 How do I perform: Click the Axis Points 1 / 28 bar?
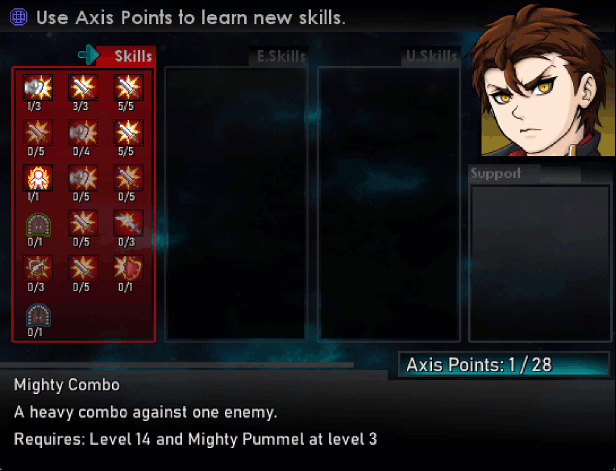coord(504,365)
